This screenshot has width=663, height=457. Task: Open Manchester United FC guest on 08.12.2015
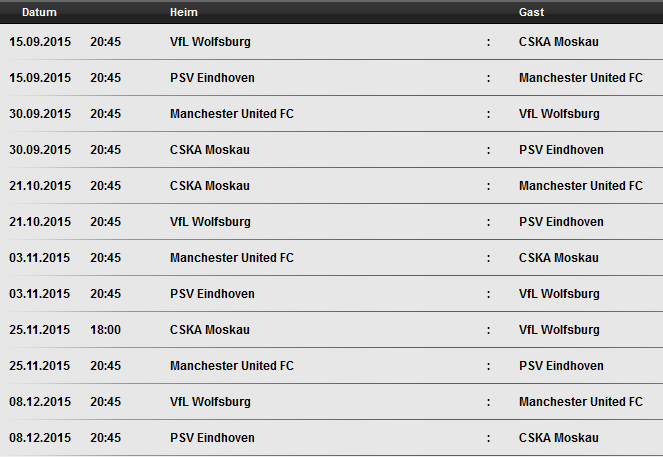[581, 401]
